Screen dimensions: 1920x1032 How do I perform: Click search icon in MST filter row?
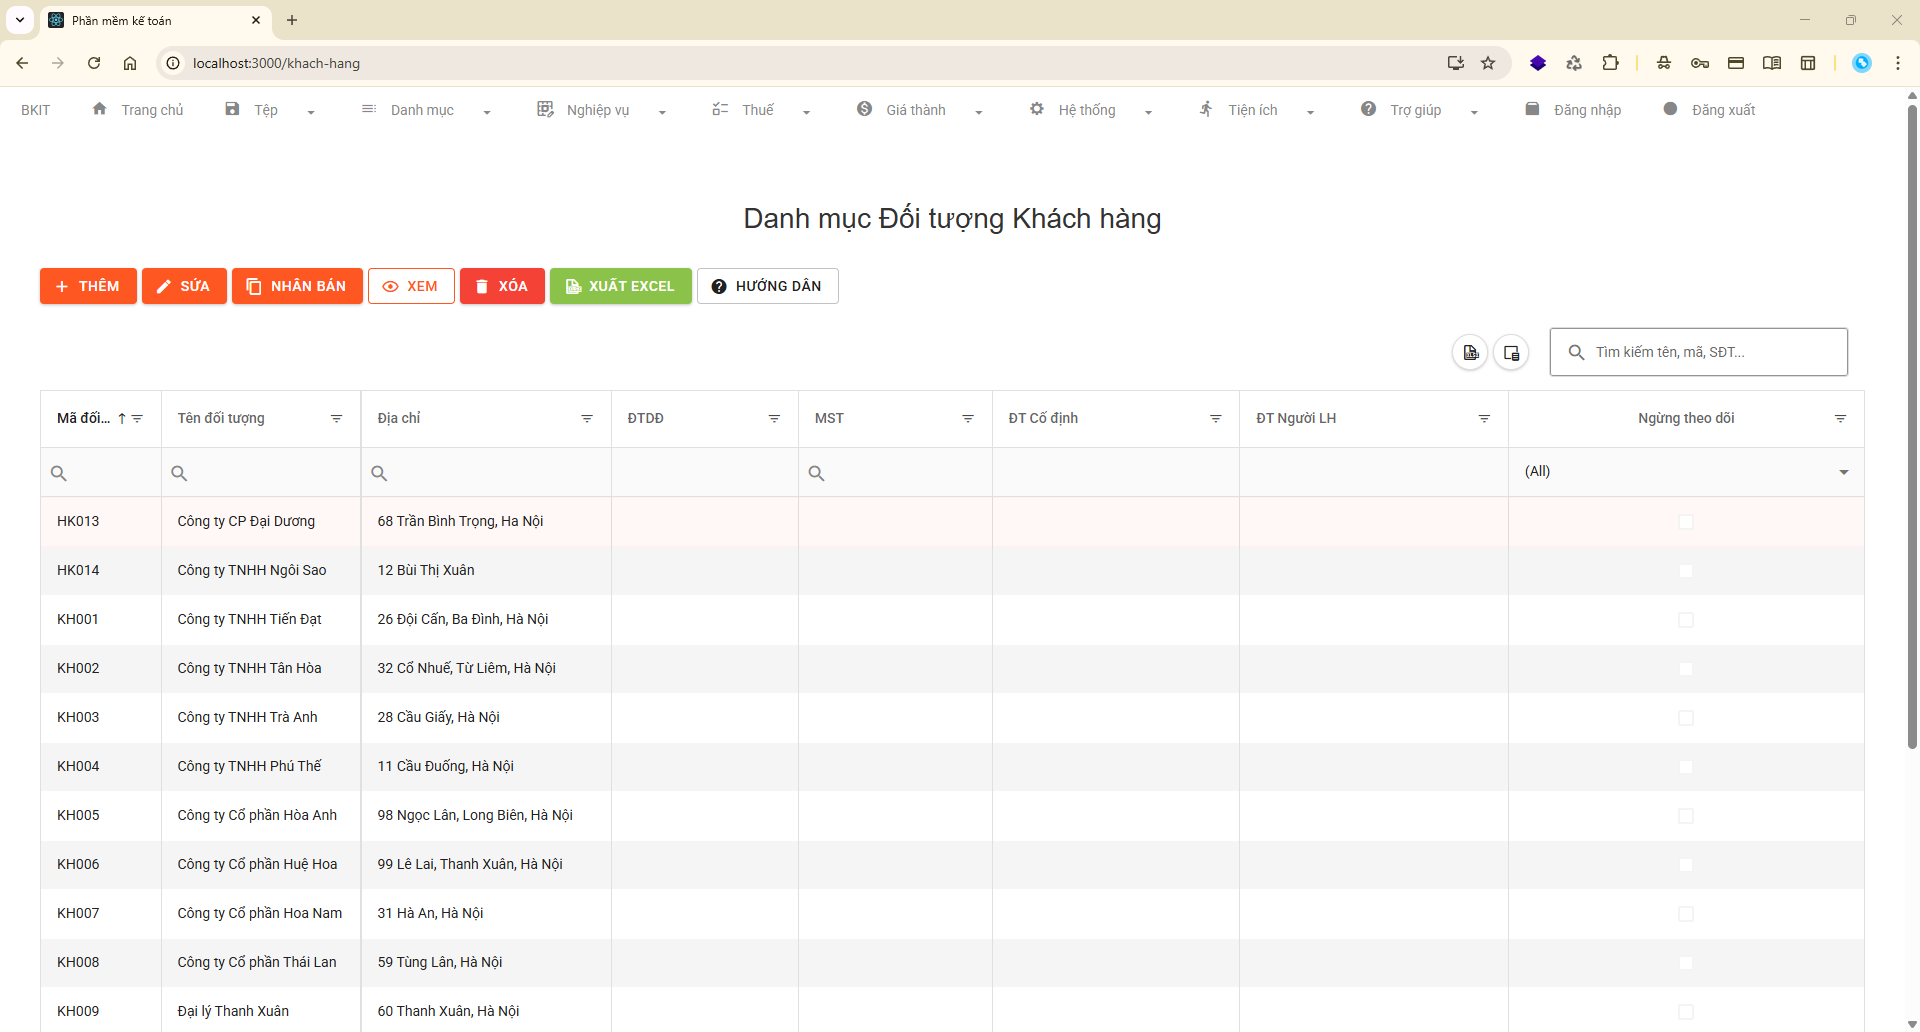pyautogui.click(x=817, y=473)
